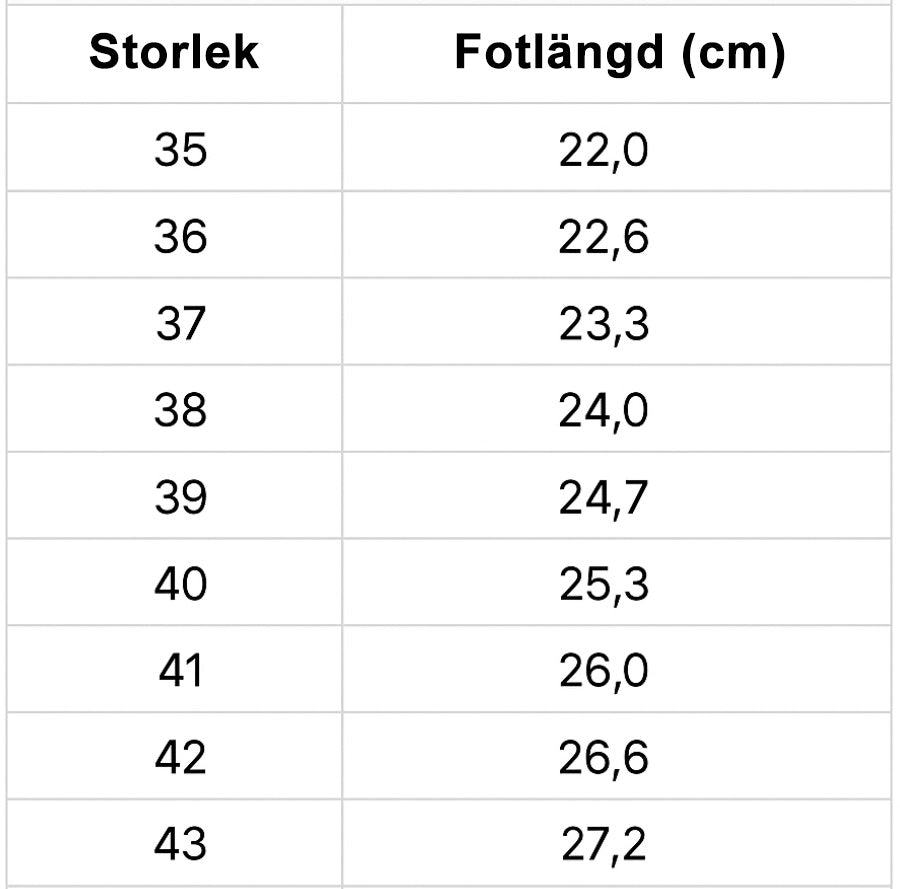Select the 23,3 foot length cell
The height and width of the screenshot is (889, 900).
[x=604, y=324]
